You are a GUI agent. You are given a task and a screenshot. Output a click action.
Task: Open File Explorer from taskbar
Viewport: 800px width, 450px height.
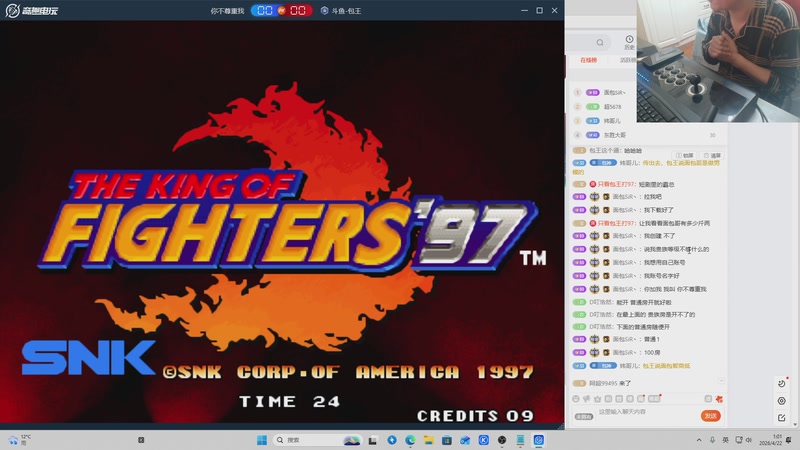429,440
